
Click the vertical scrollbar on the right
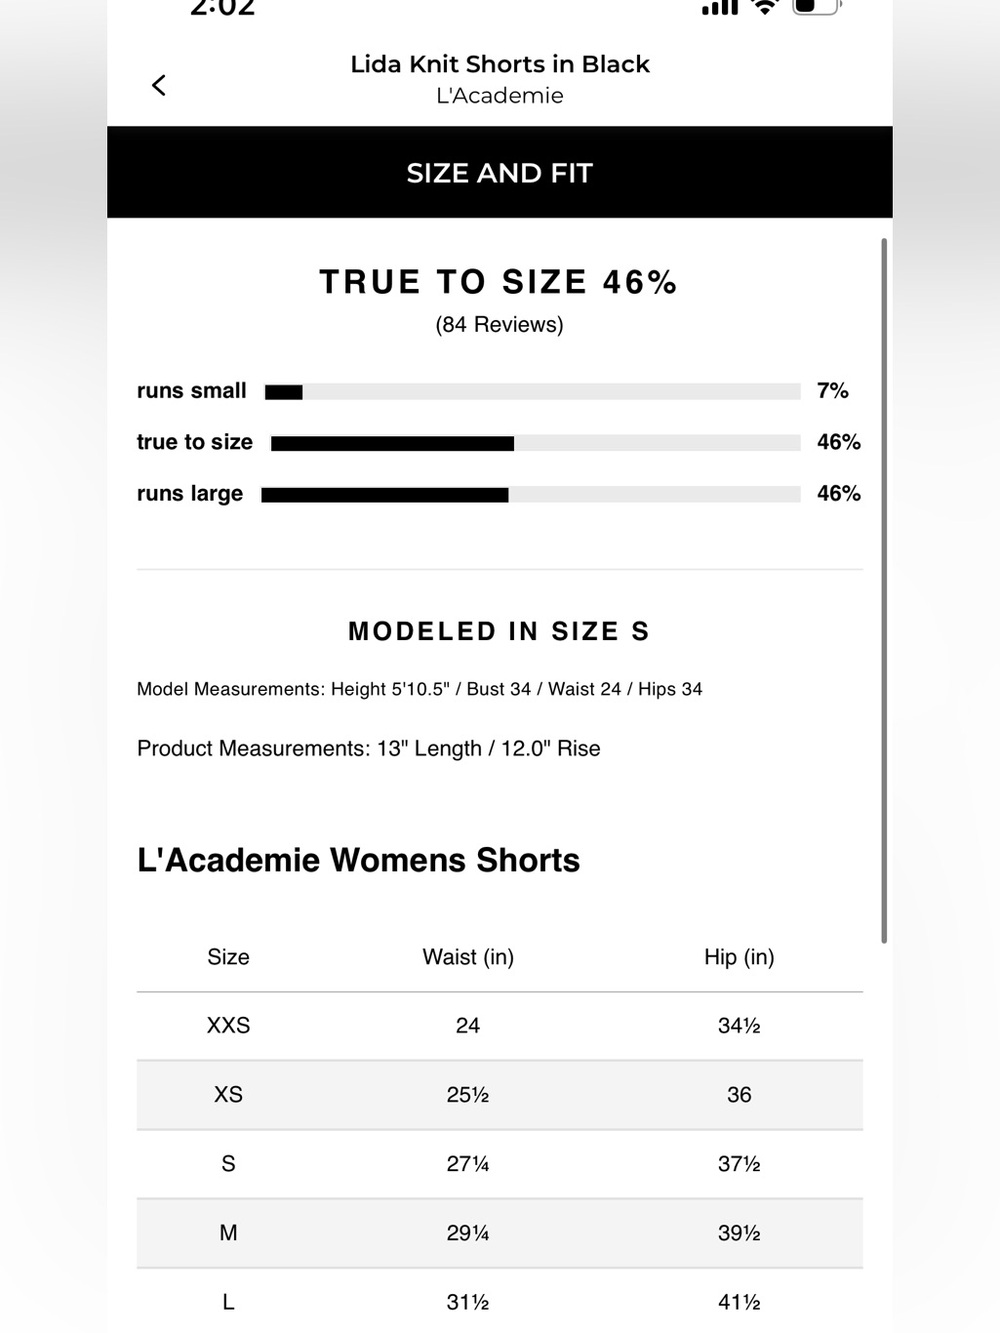click(x=884, y=590)
